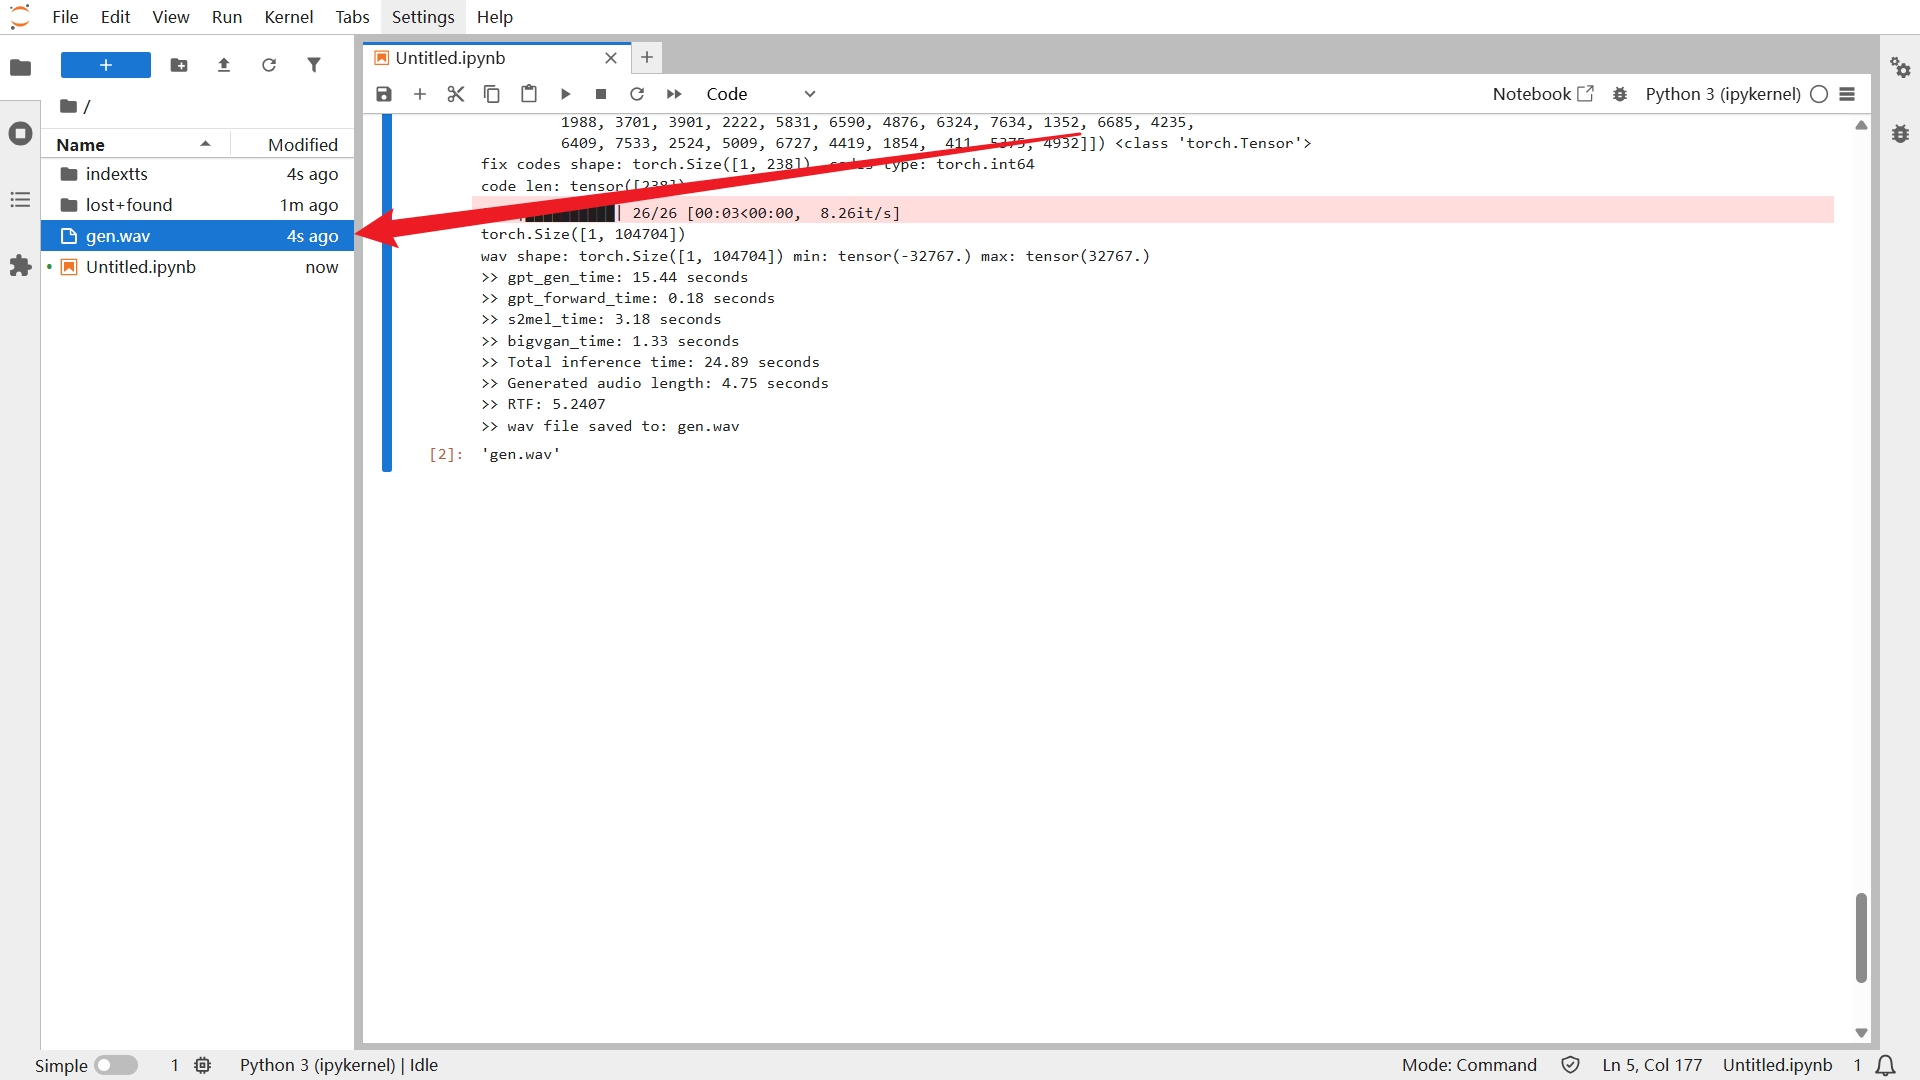Viewport: 1920px width, 1080px height.
Task: Open the Extension Manager panel
Action: coord(20,266)
